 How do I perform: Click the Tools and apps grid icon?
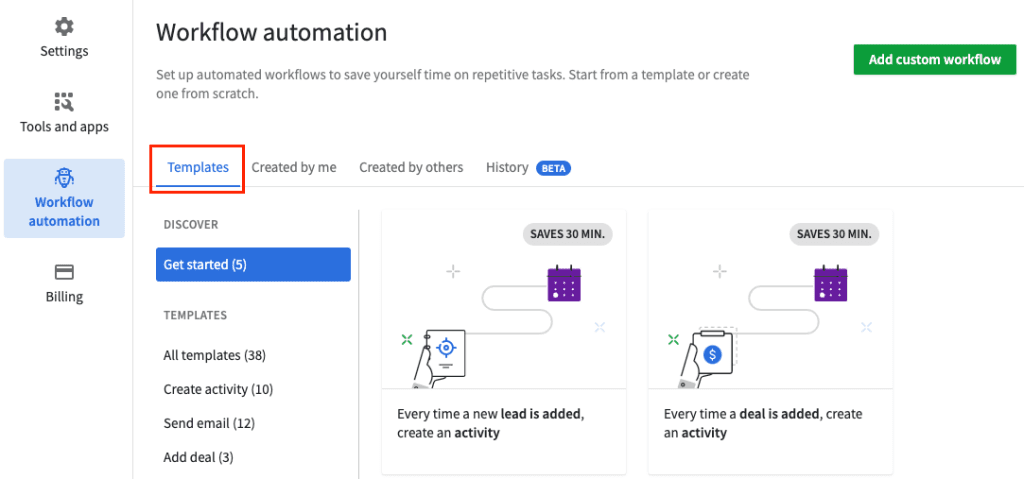pos(64,102)
